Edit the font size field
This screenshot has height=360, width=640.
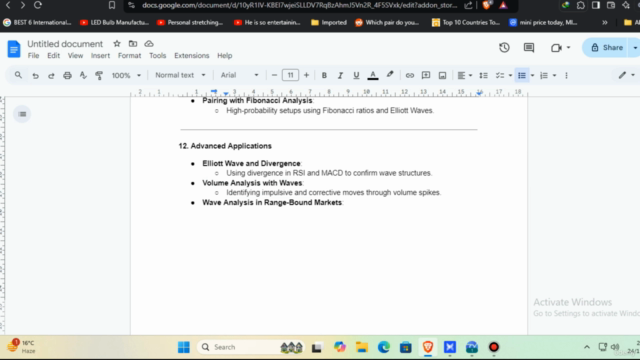[x=290, y=75]
